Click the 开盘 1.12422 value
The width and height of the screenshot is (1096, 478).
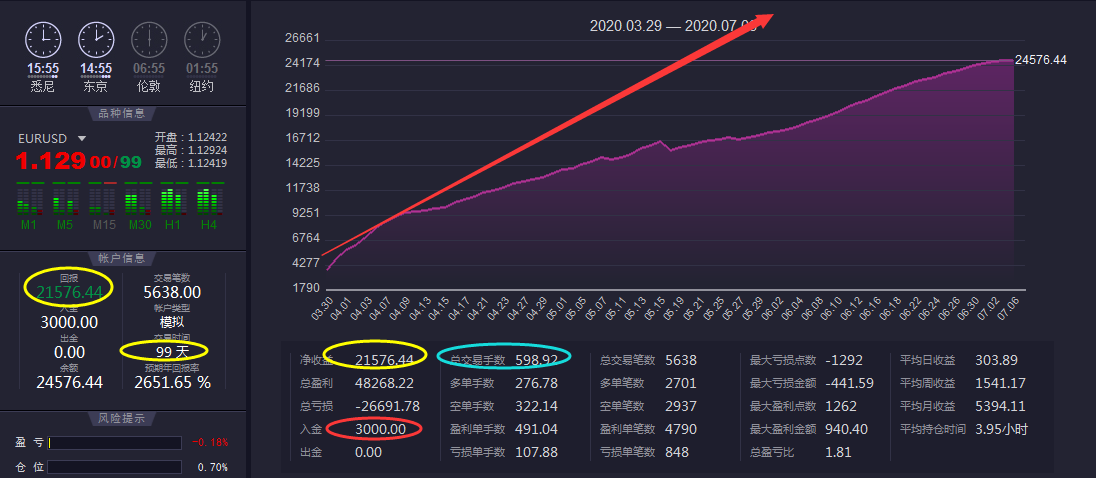(x=207, y=137)
